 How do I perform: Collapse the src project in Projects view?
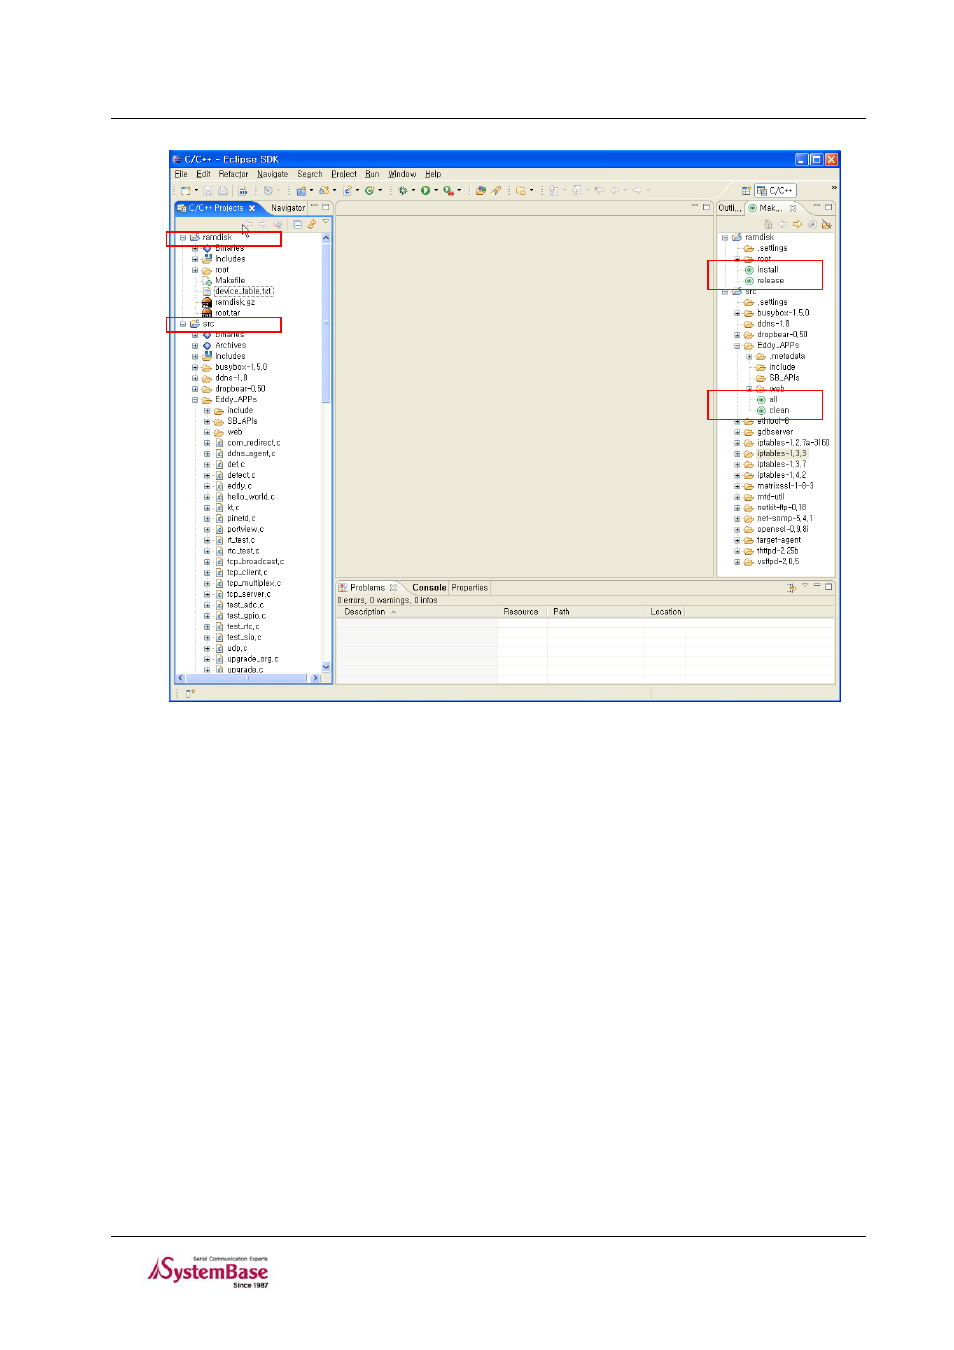pos(183,324)
